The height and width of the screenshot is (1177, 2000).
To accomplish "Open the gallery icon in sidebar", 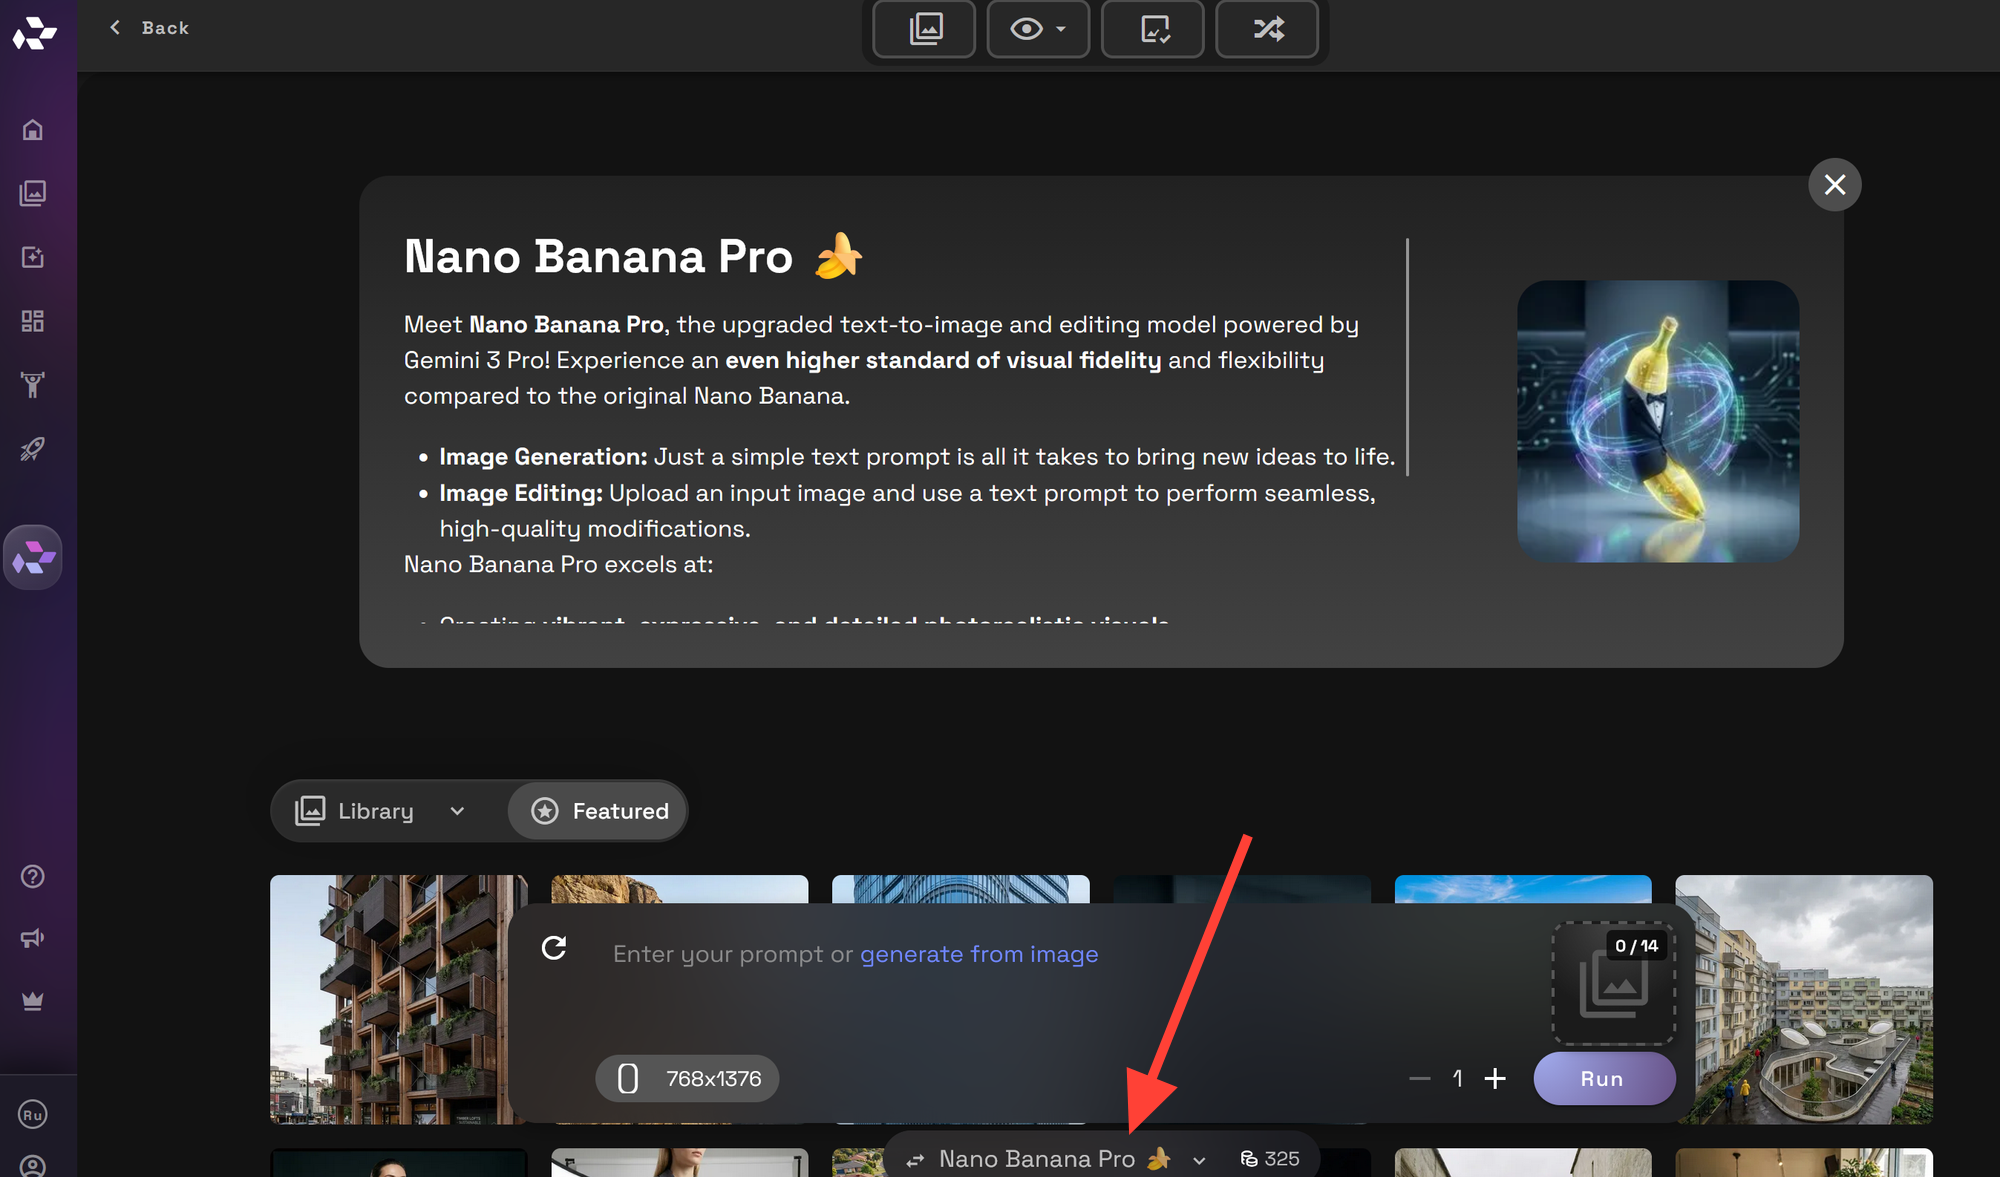I will pos(33,193).
